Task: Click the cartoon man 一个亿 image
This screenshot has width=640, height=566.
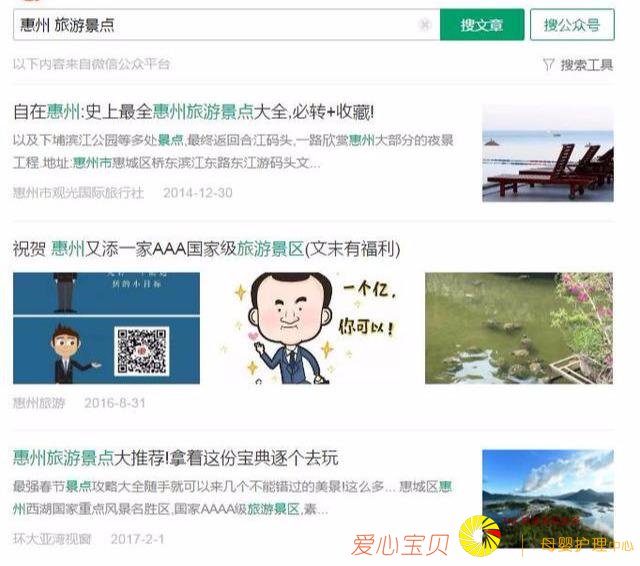Action: (312, 328)
